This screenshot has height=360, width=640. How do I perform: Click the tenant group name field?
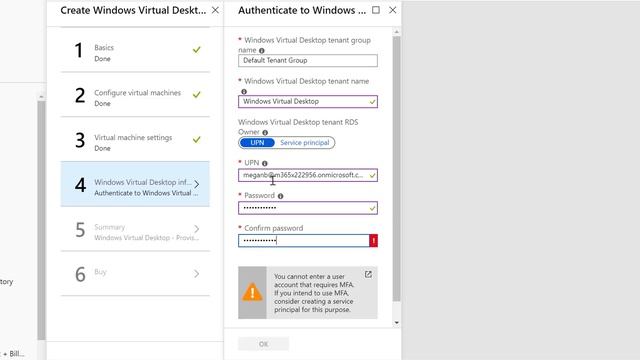tap(308, 60)
